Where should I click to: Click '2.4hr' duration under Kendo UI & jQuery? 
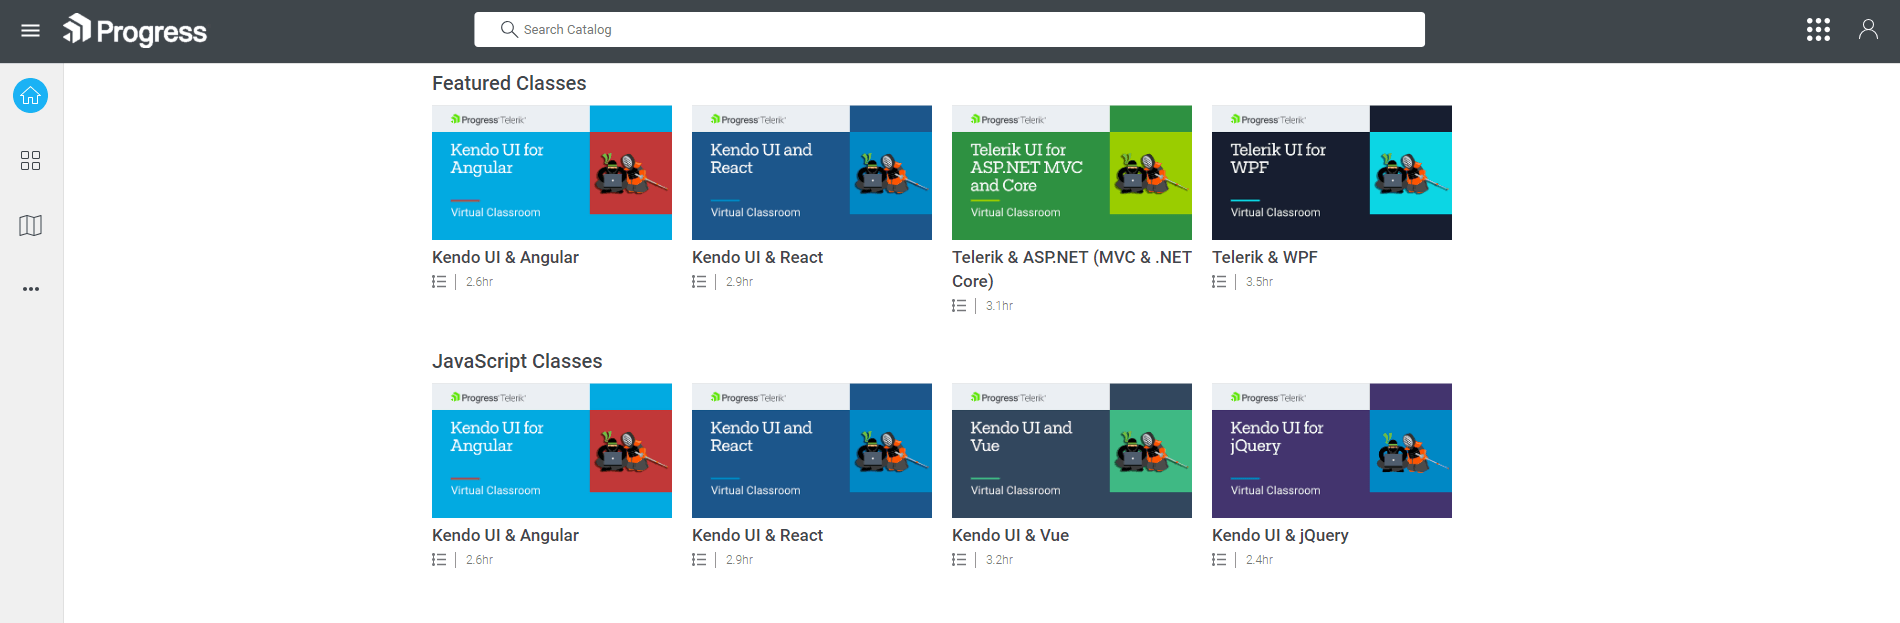1259,560
